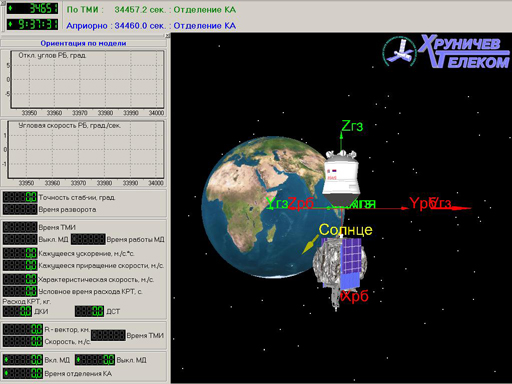This screenshot has width=512, height=384.
Task: Click the По ТМИ status line
Action: [151, 10]
